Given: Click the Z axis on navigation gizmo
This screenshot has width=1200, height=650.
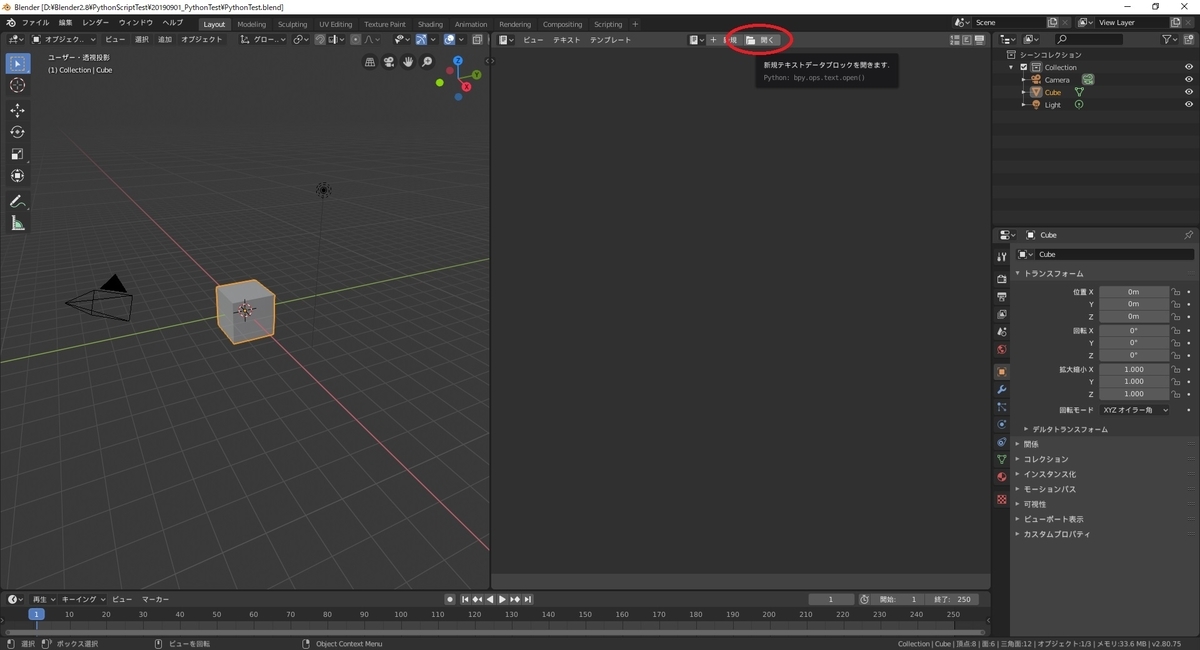Looking at the screenshot, I should pos(458,61).
